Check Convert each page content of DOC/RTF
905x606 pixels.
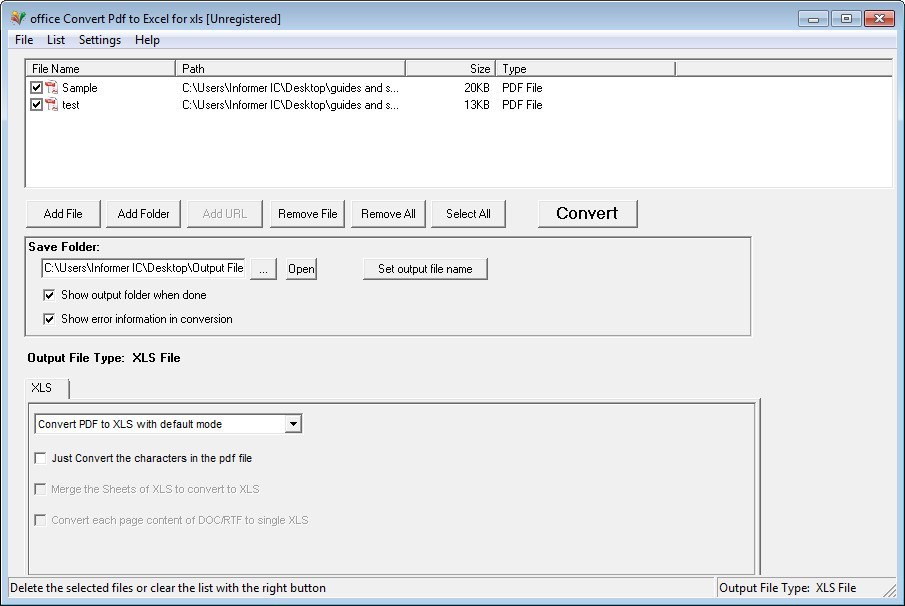pos(40,520)
